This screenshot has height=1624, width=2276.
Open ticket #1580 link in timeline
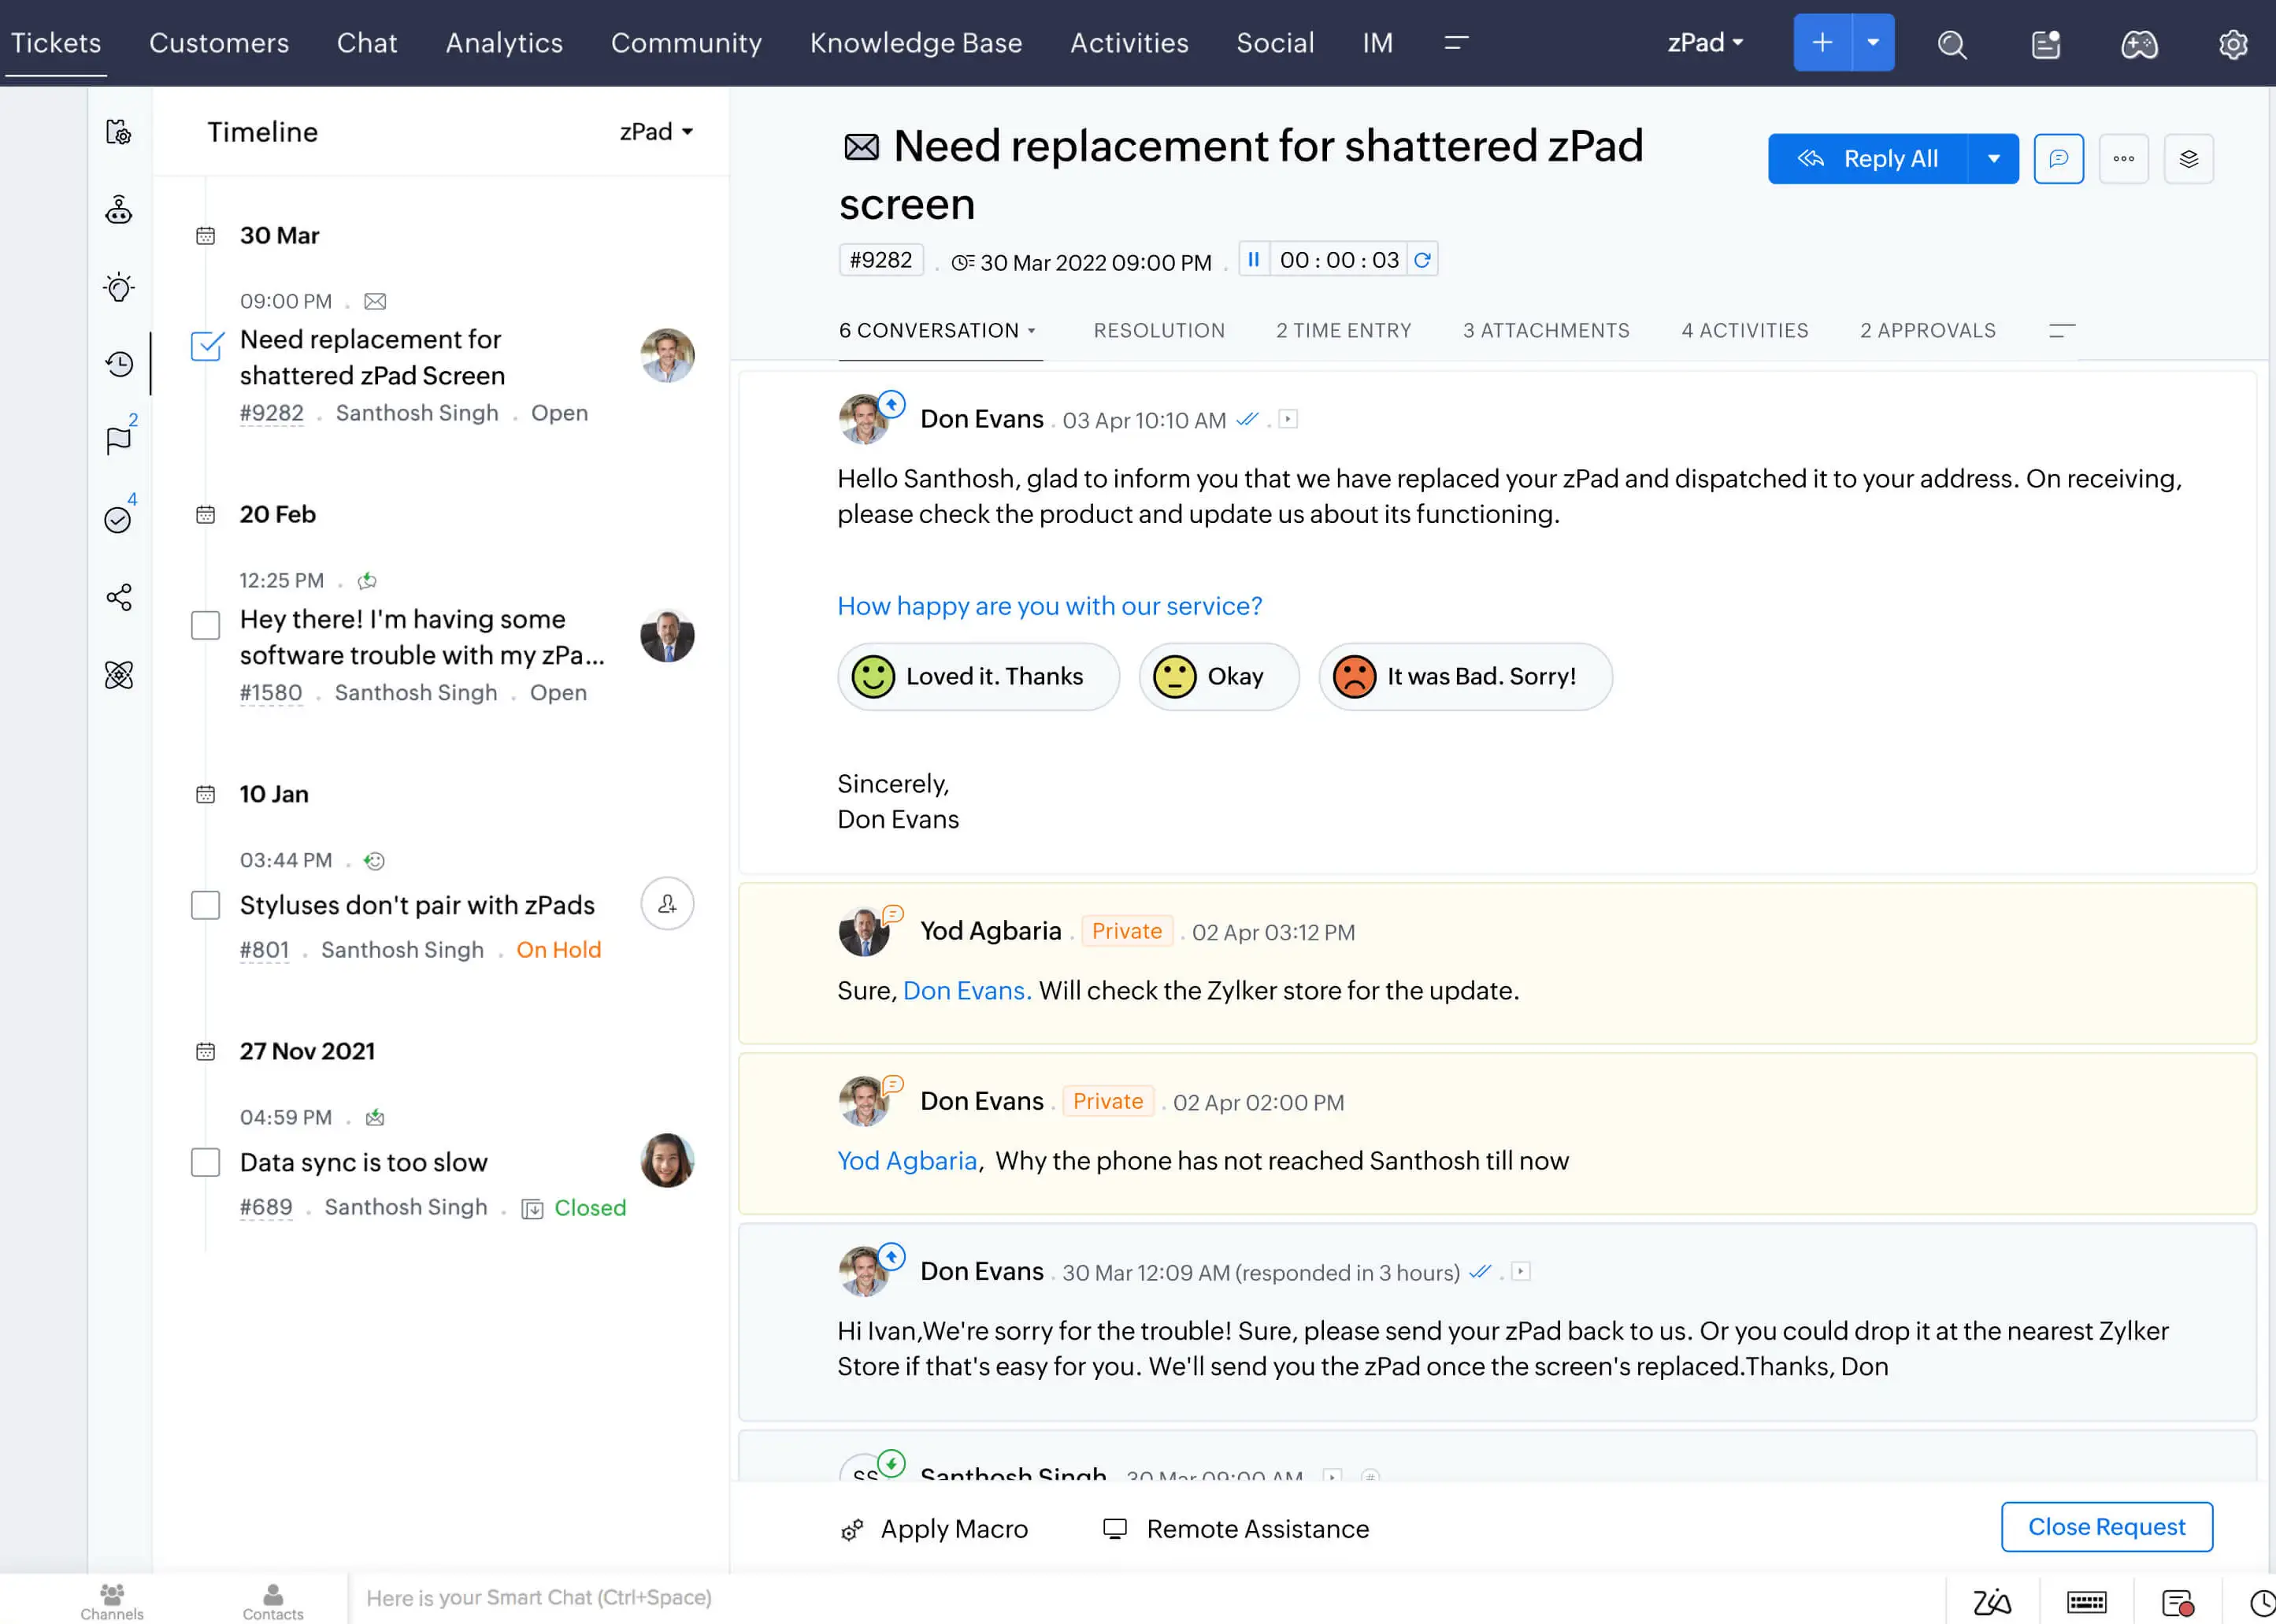click(x=271, y=693)
